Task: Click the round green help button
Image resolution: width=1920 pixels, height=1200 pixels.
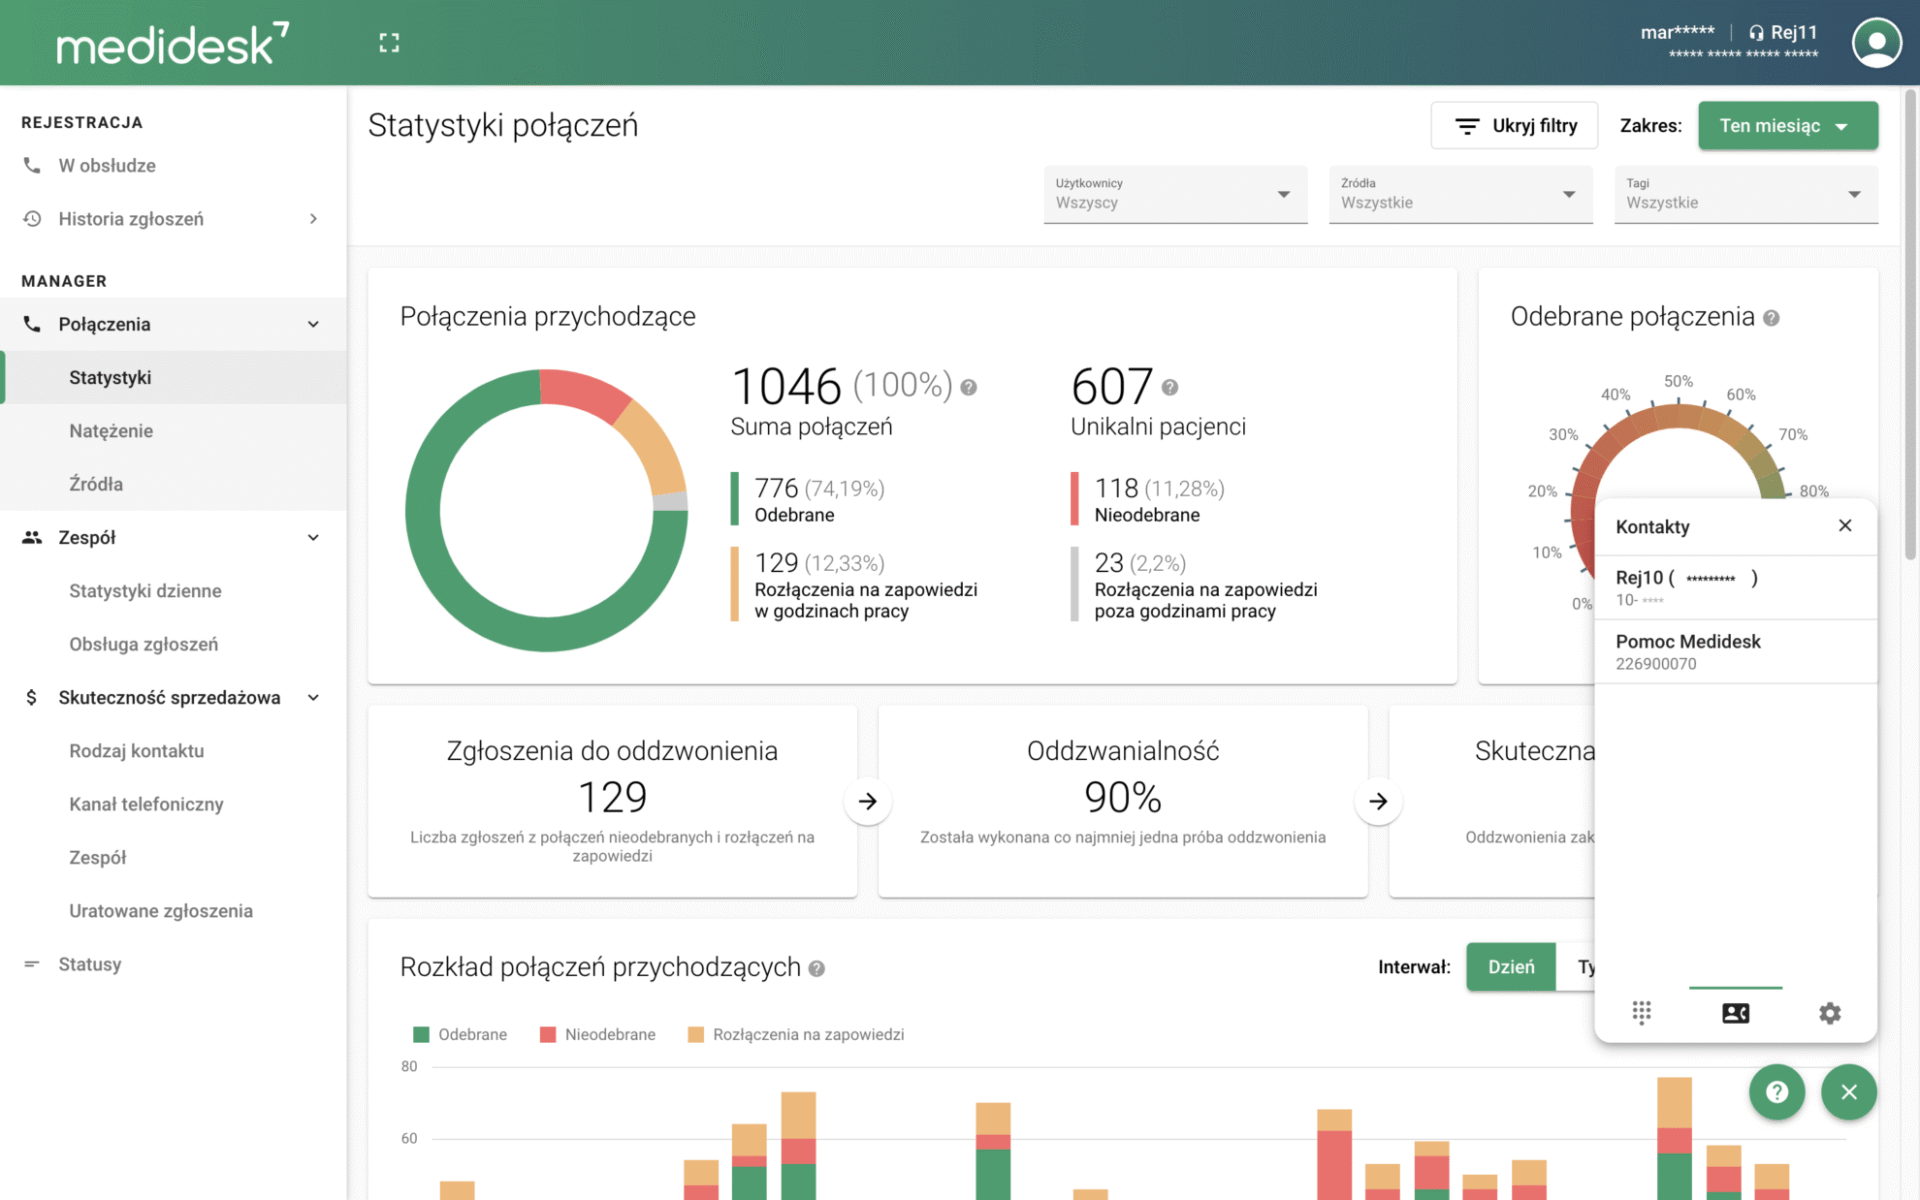Action: pyautogui.click(x=1776, y=1092)
